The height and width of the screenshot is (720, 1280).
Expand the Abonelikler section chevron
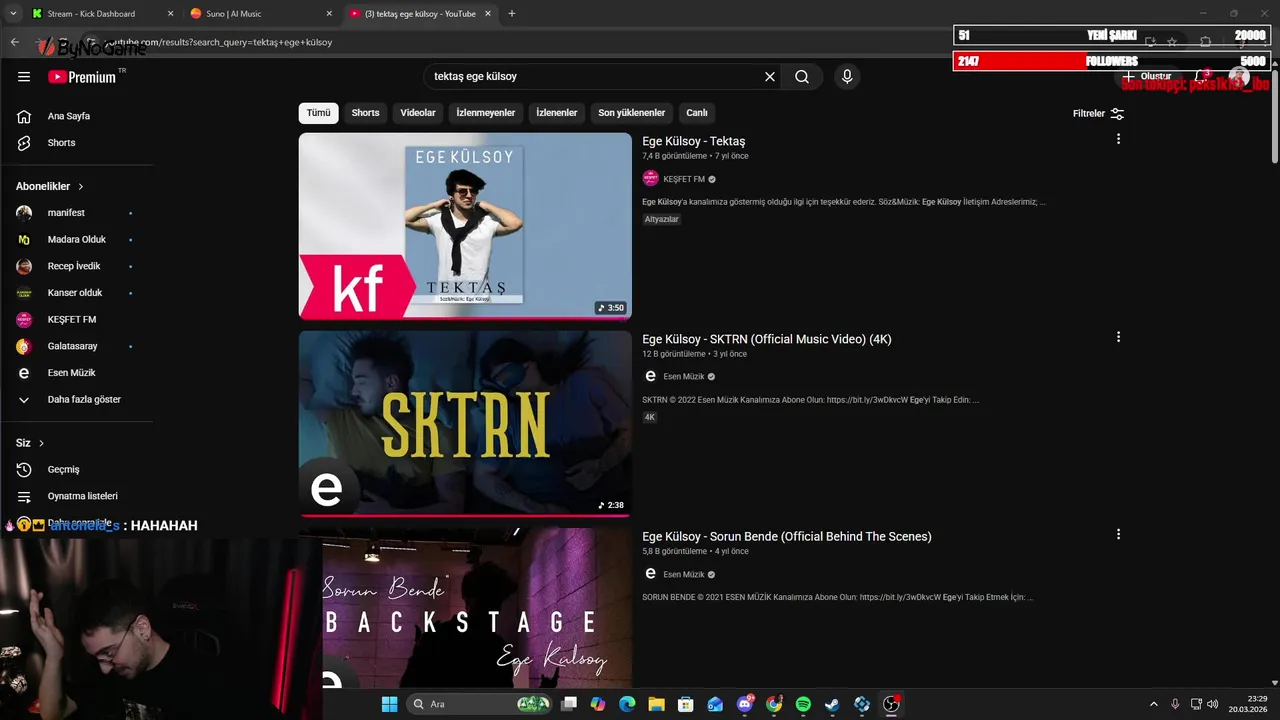[81, 187]
